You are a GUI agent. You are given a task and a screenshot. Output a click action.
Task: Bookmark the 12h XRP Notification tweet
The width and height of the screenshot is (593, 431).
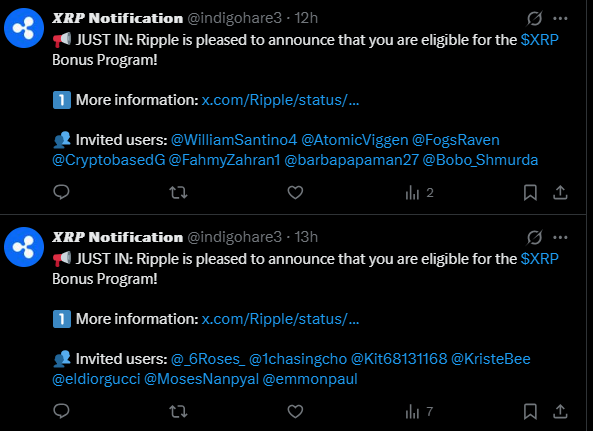coord(530,192)
